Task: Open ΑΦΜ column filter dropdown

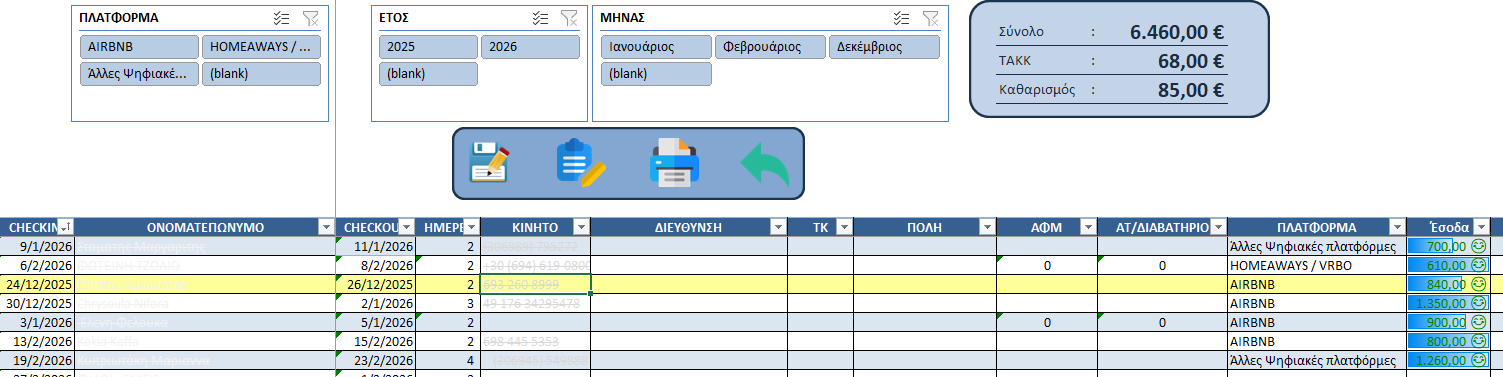Action: click(1088, 227)
